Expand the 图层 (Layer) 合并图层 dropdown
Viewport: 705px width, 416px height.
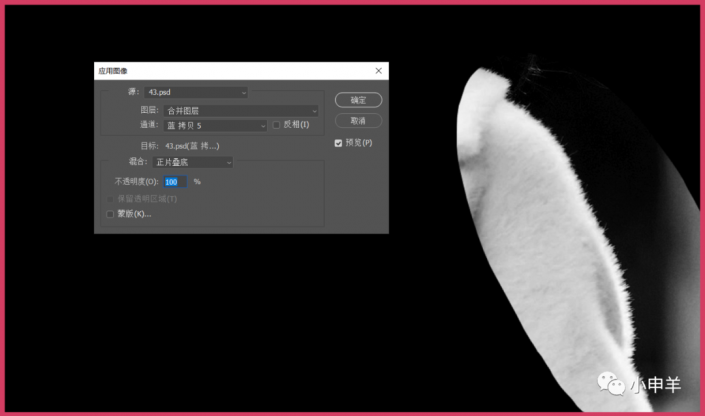(241, 110)
